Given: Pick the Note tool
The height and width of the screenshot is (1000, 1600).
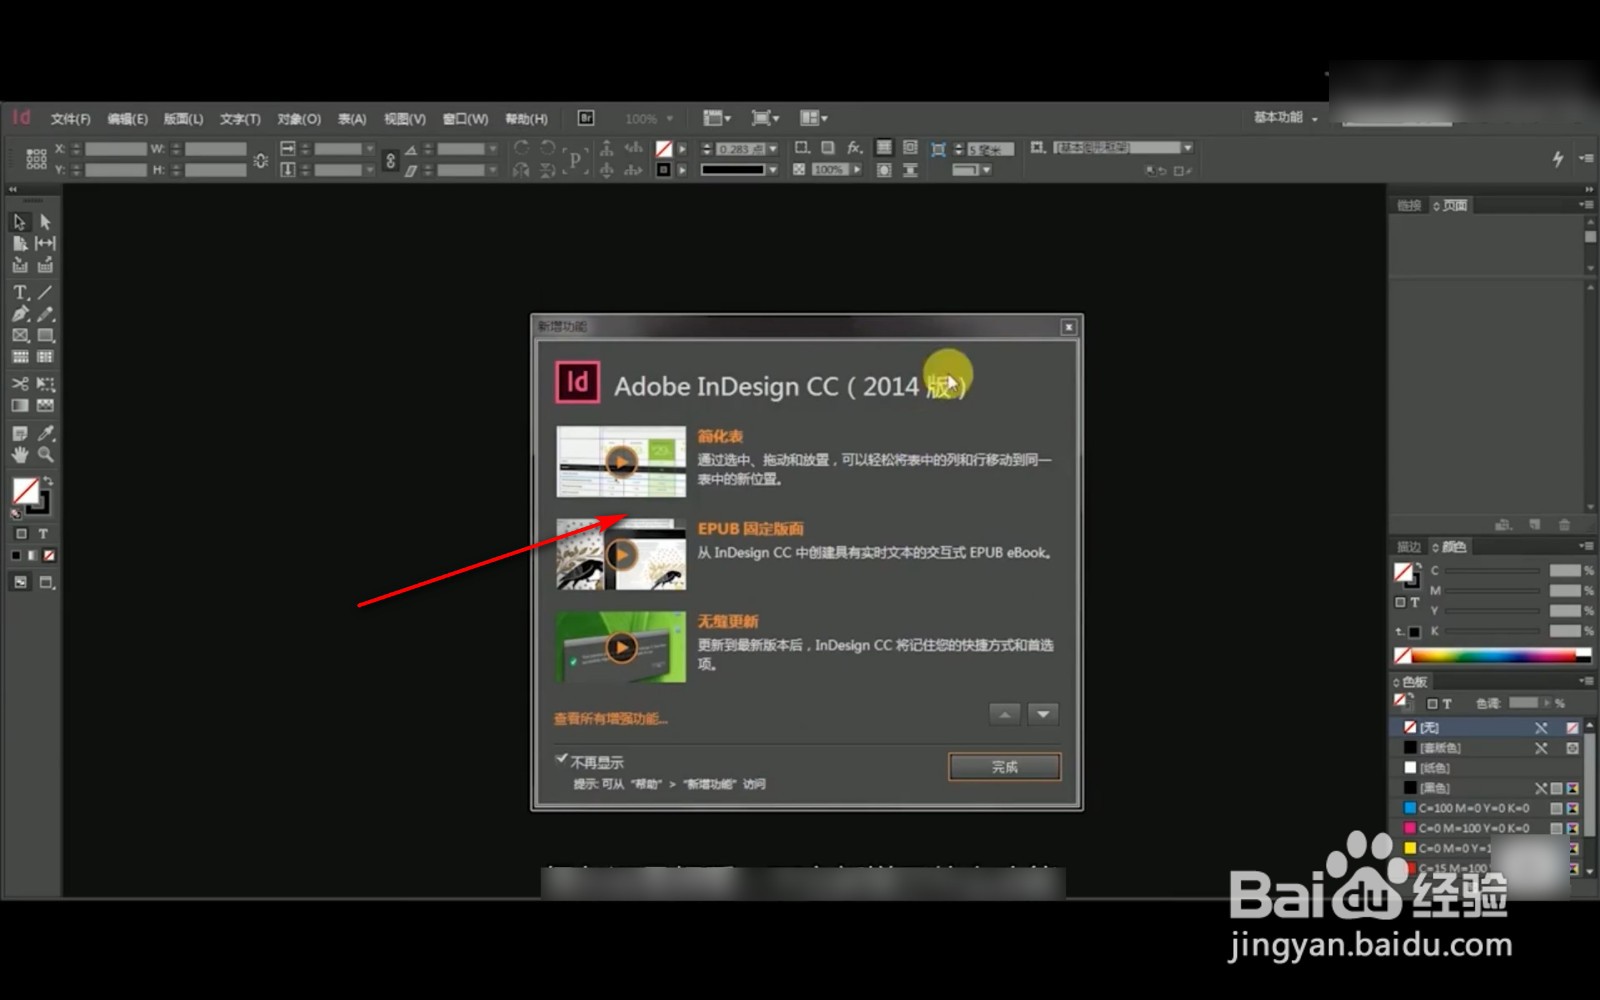Looking at the screenshot, I should (20, 434).
